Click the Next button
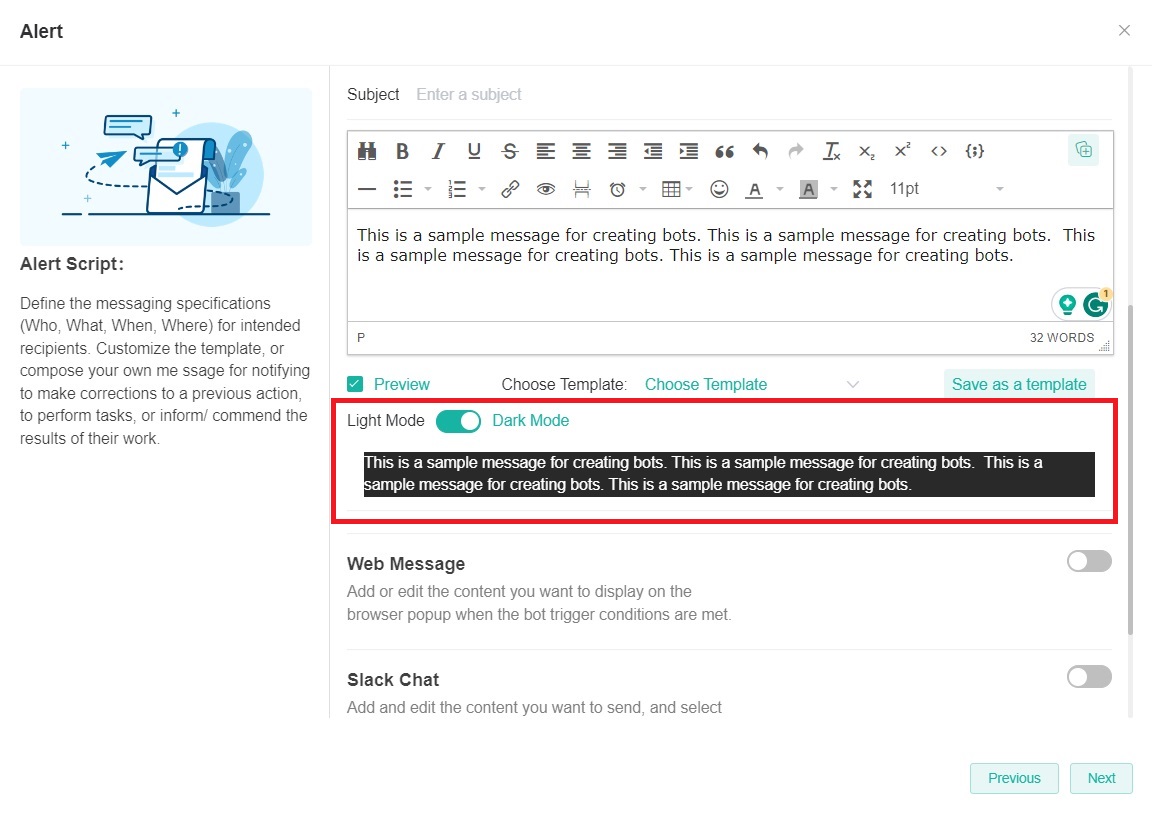 pyautogui.click(x=1101, y=778)
